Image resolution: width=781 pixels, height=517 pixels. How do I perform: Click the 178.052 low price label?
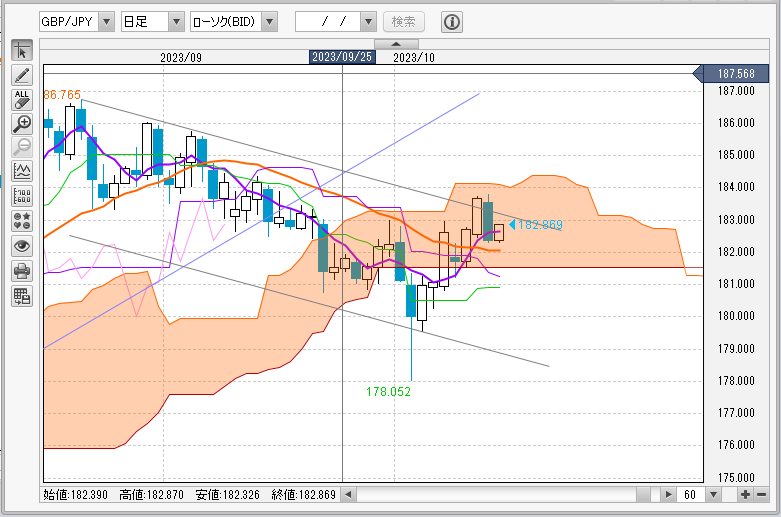389,392
